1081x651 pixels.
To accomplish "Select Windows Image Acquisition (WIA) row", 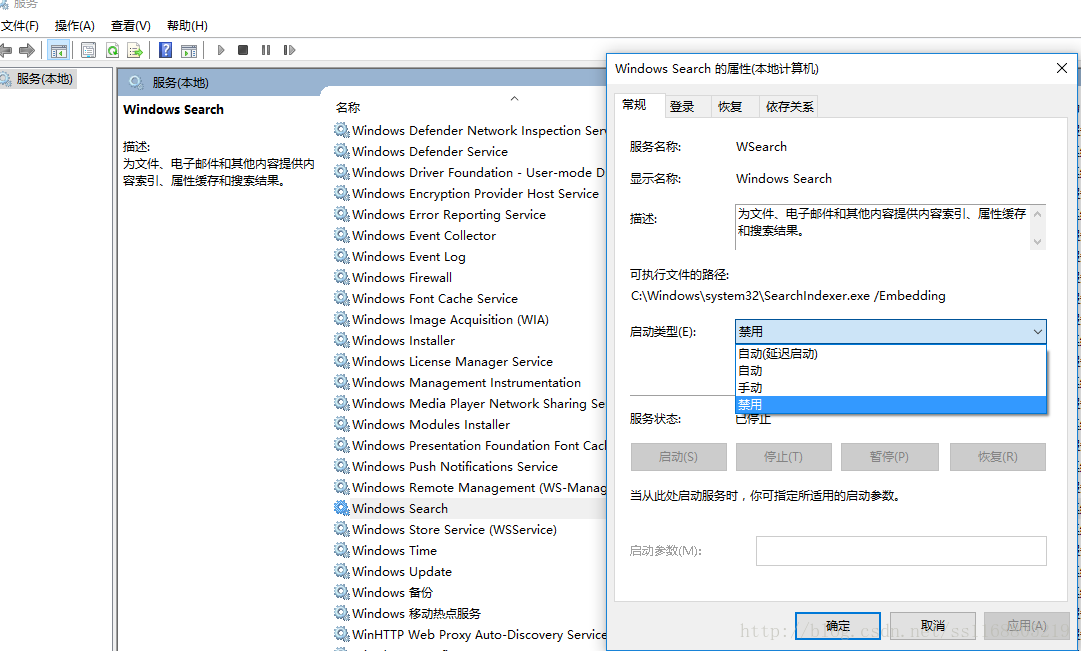I will click(x=450, y=319).
